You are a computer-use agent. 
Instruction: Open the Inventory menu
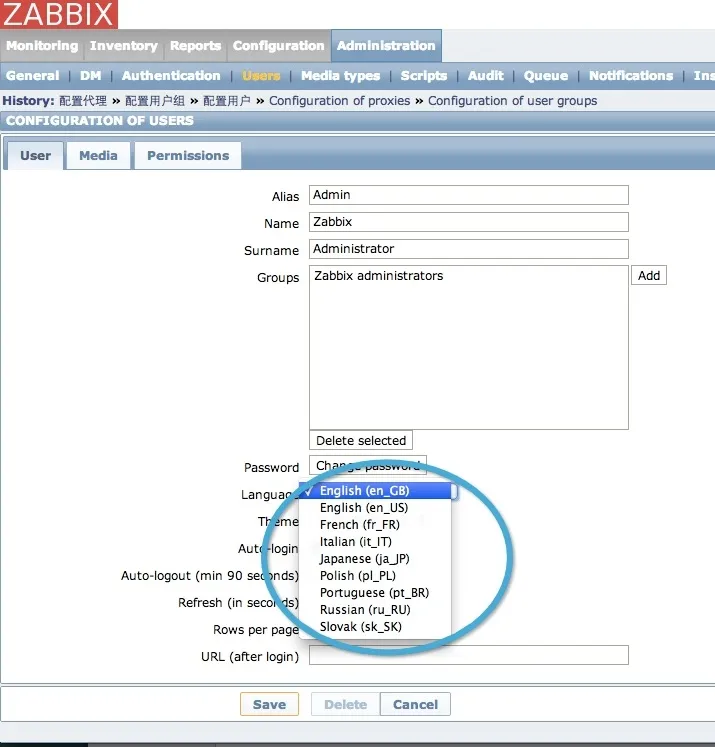click(124, 46)
